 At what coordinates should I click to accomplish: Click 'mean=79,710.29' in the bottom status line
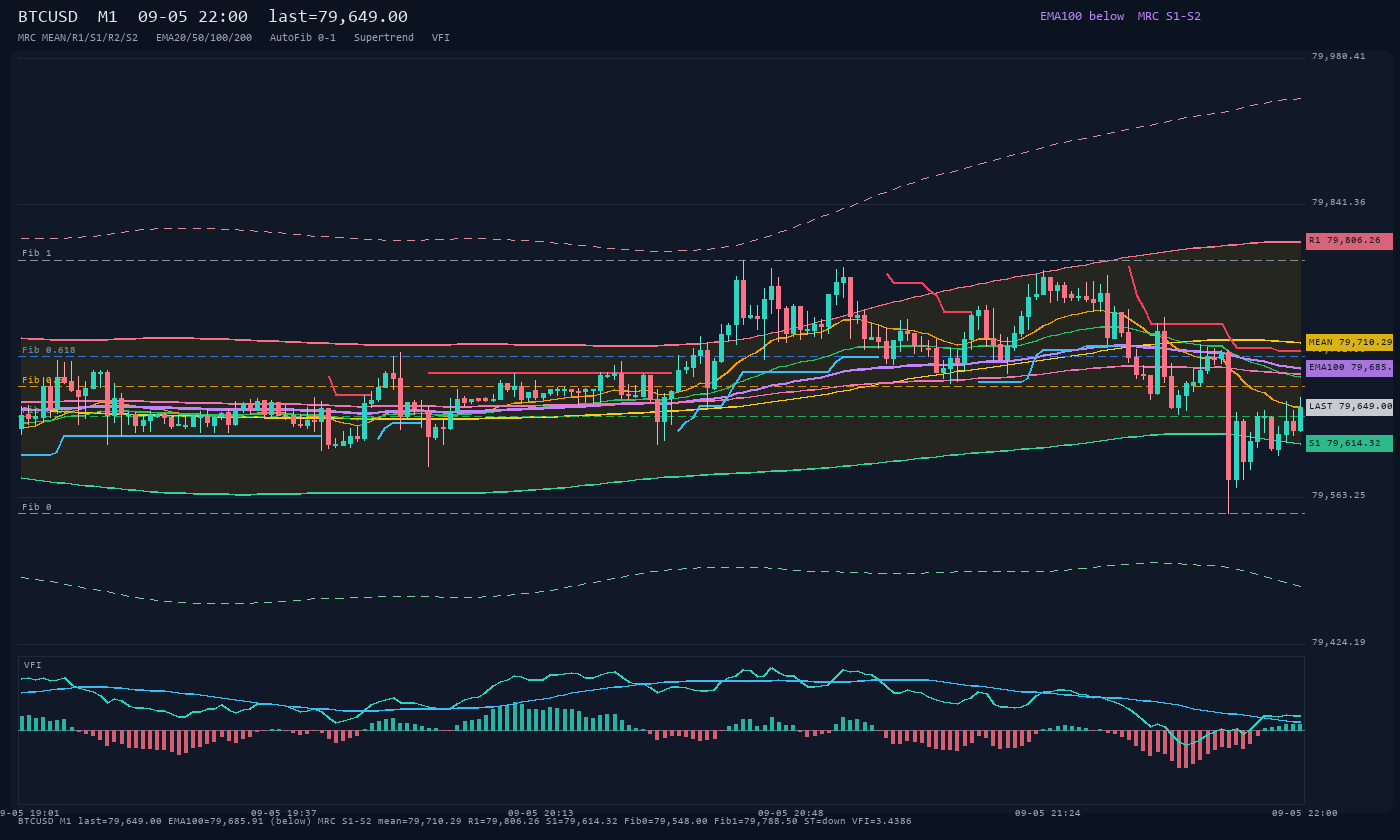[x=420, y=821]
